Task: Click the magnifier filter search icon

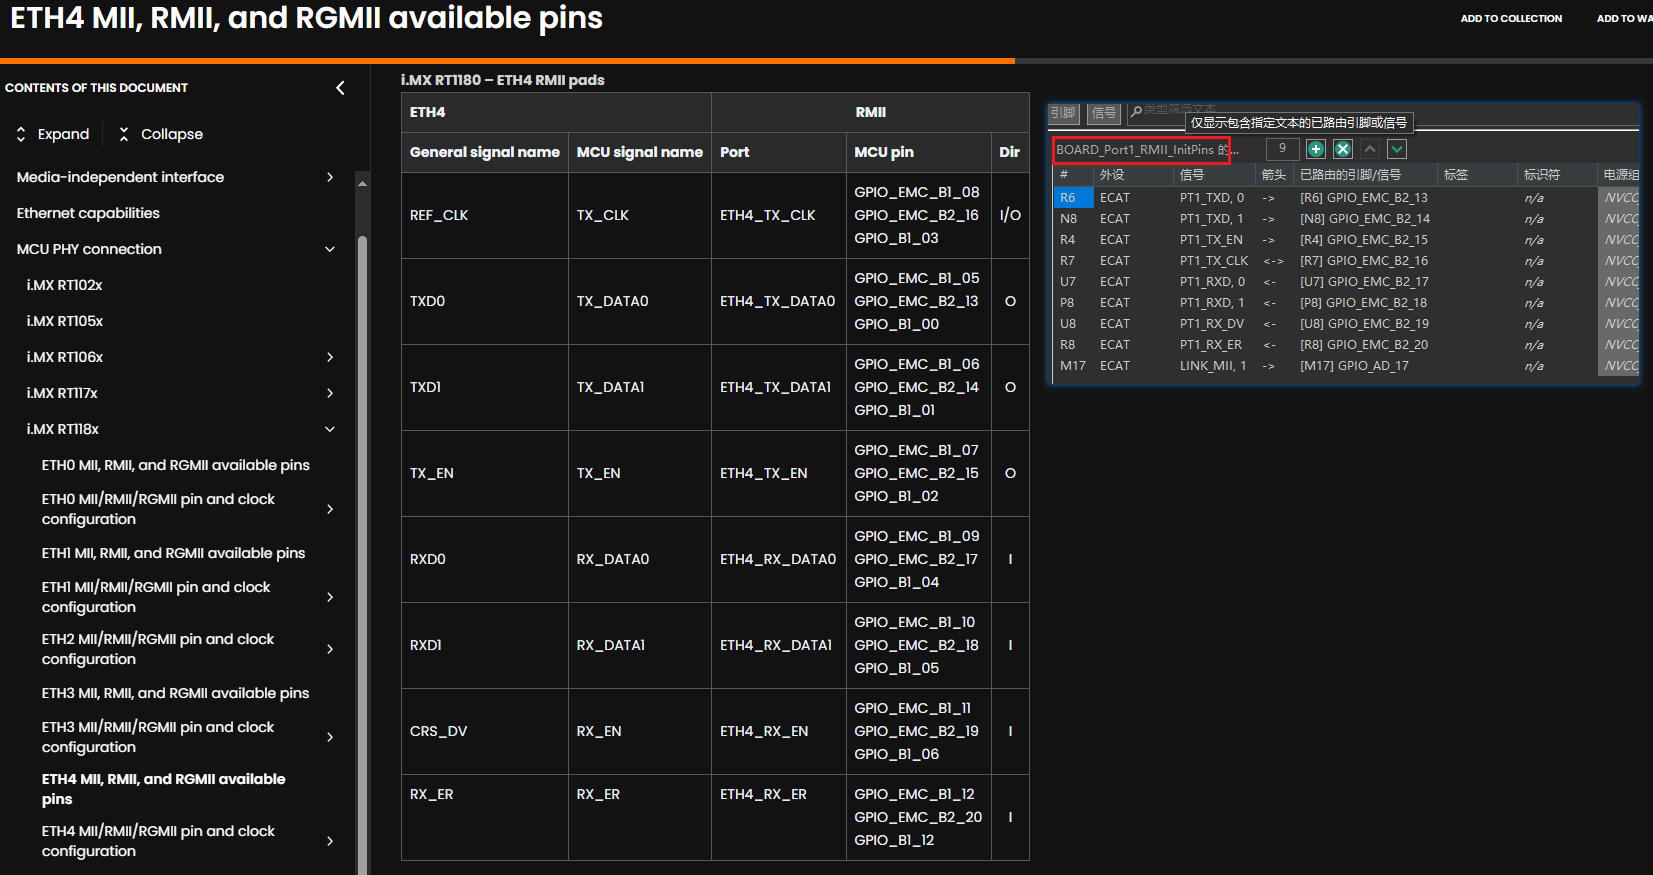Action: [x=1136, y=112]
